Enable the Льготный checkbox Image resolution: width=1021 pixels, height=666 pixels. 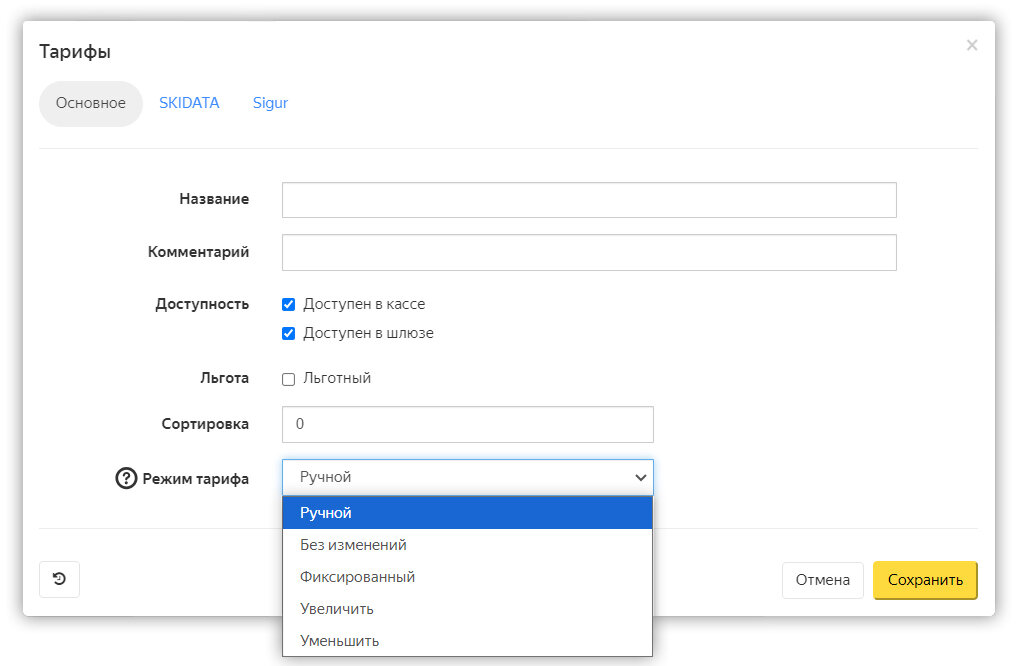(x=289, y=379)
